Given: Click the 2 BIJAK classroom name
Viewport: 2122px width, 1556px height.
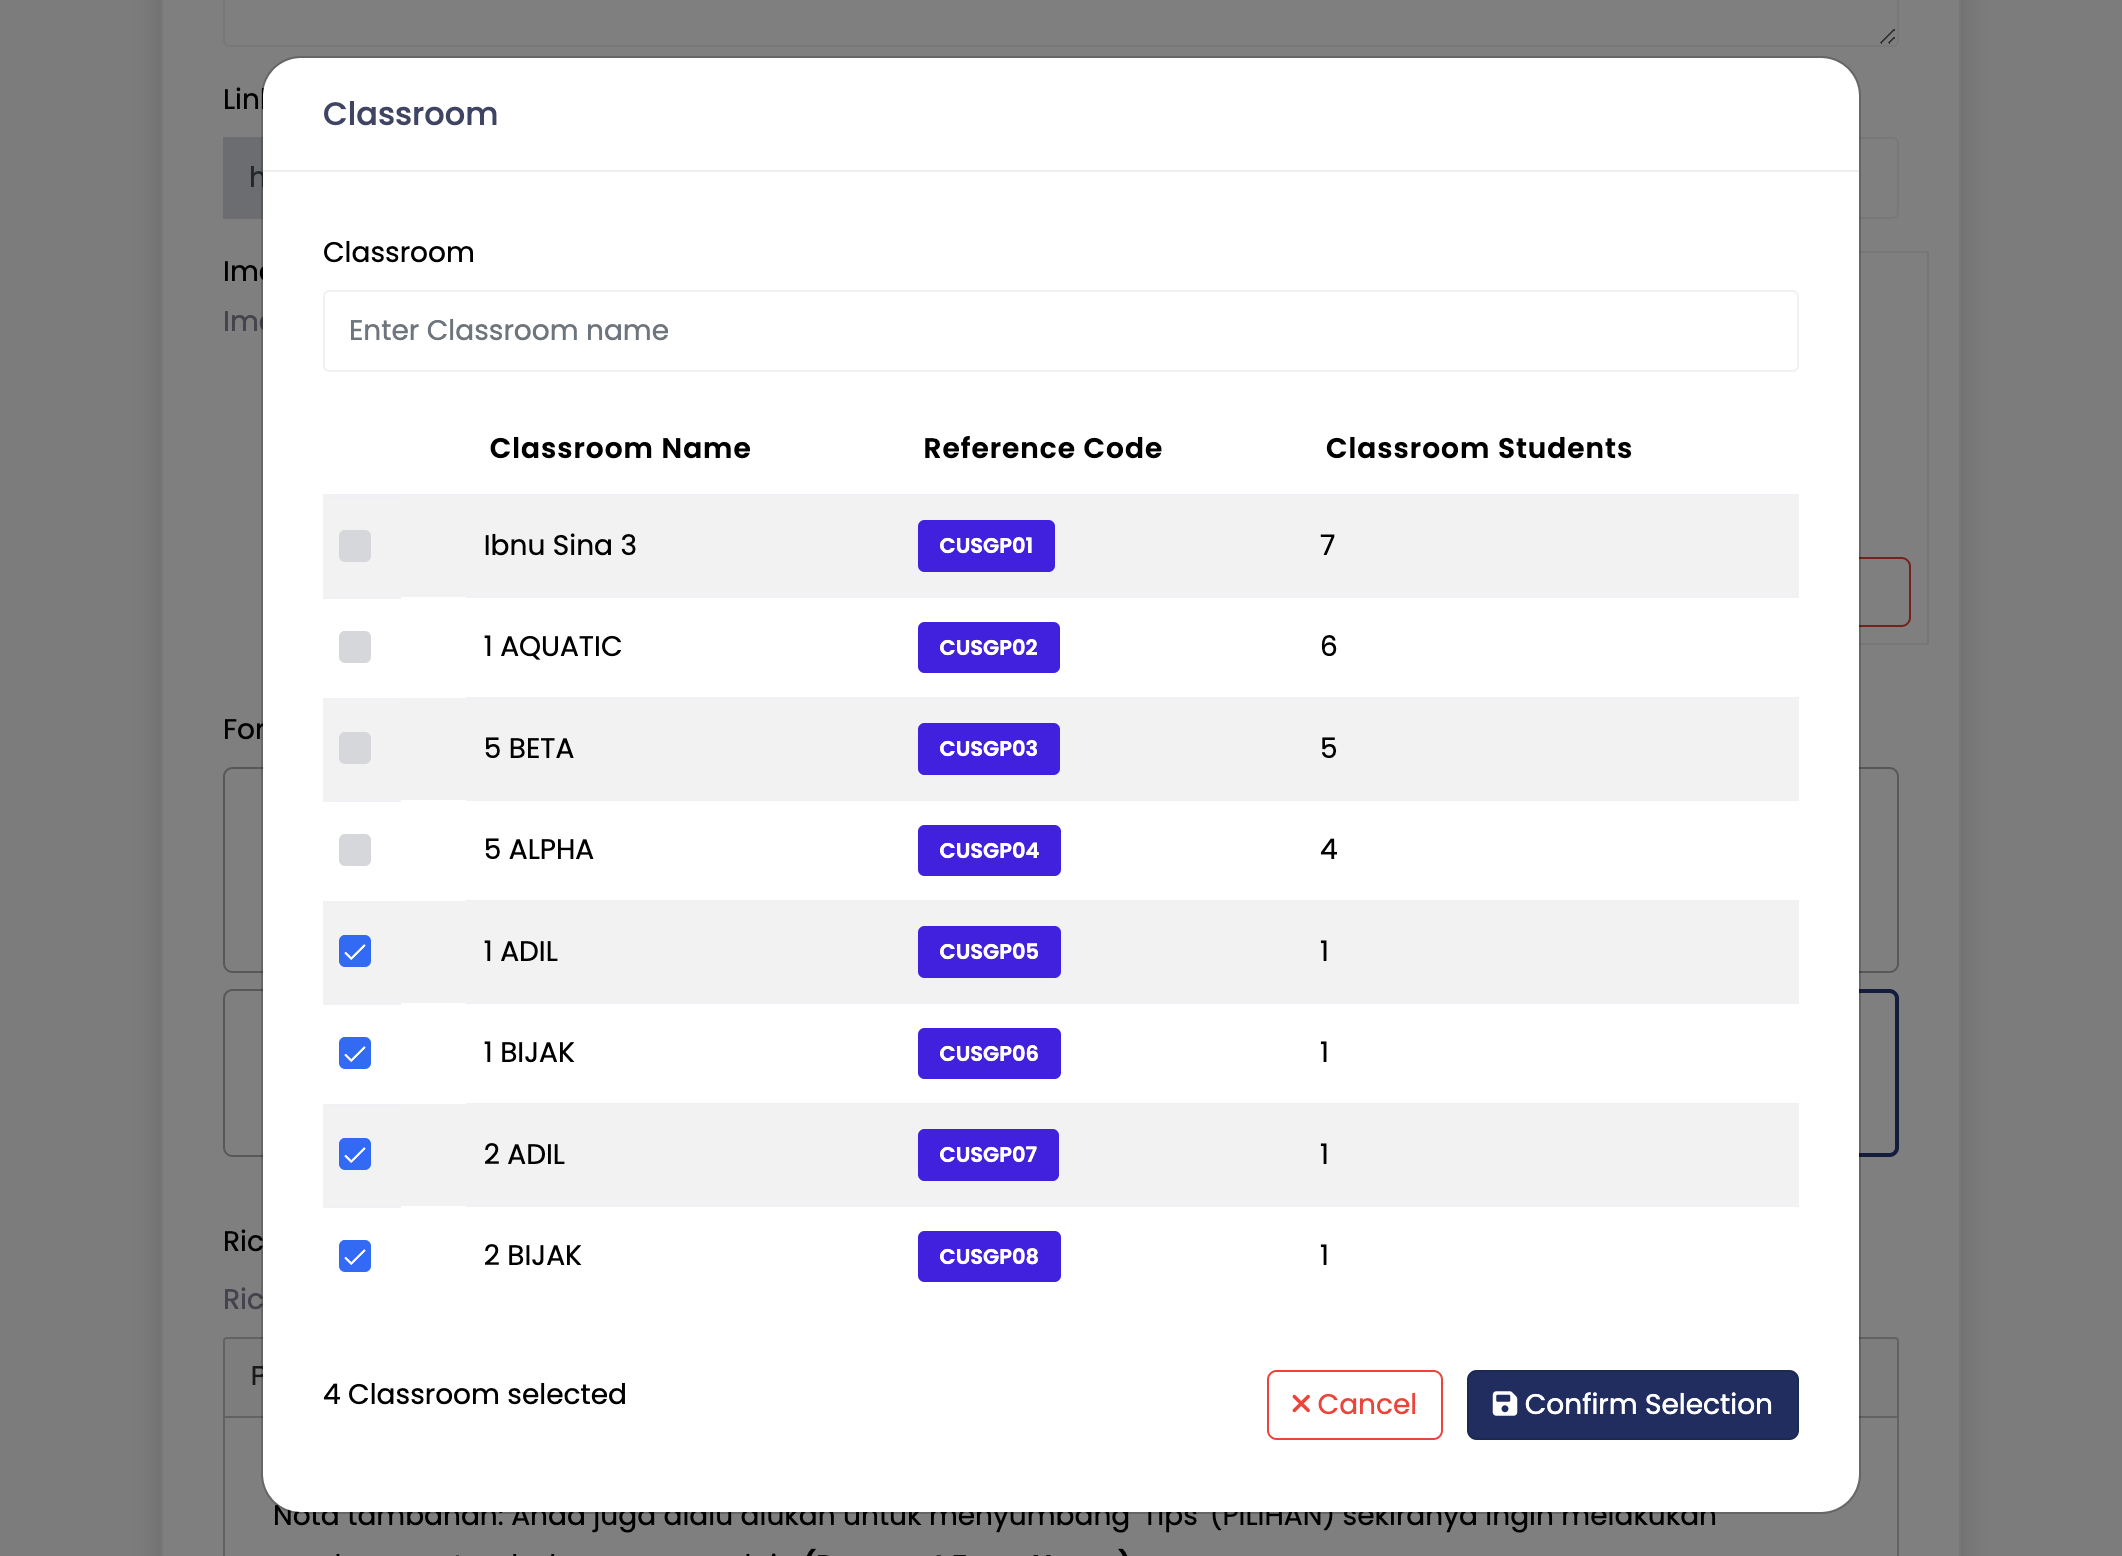Looking at the screenshot, I should pyautogui.click(x=532, y=1255).
